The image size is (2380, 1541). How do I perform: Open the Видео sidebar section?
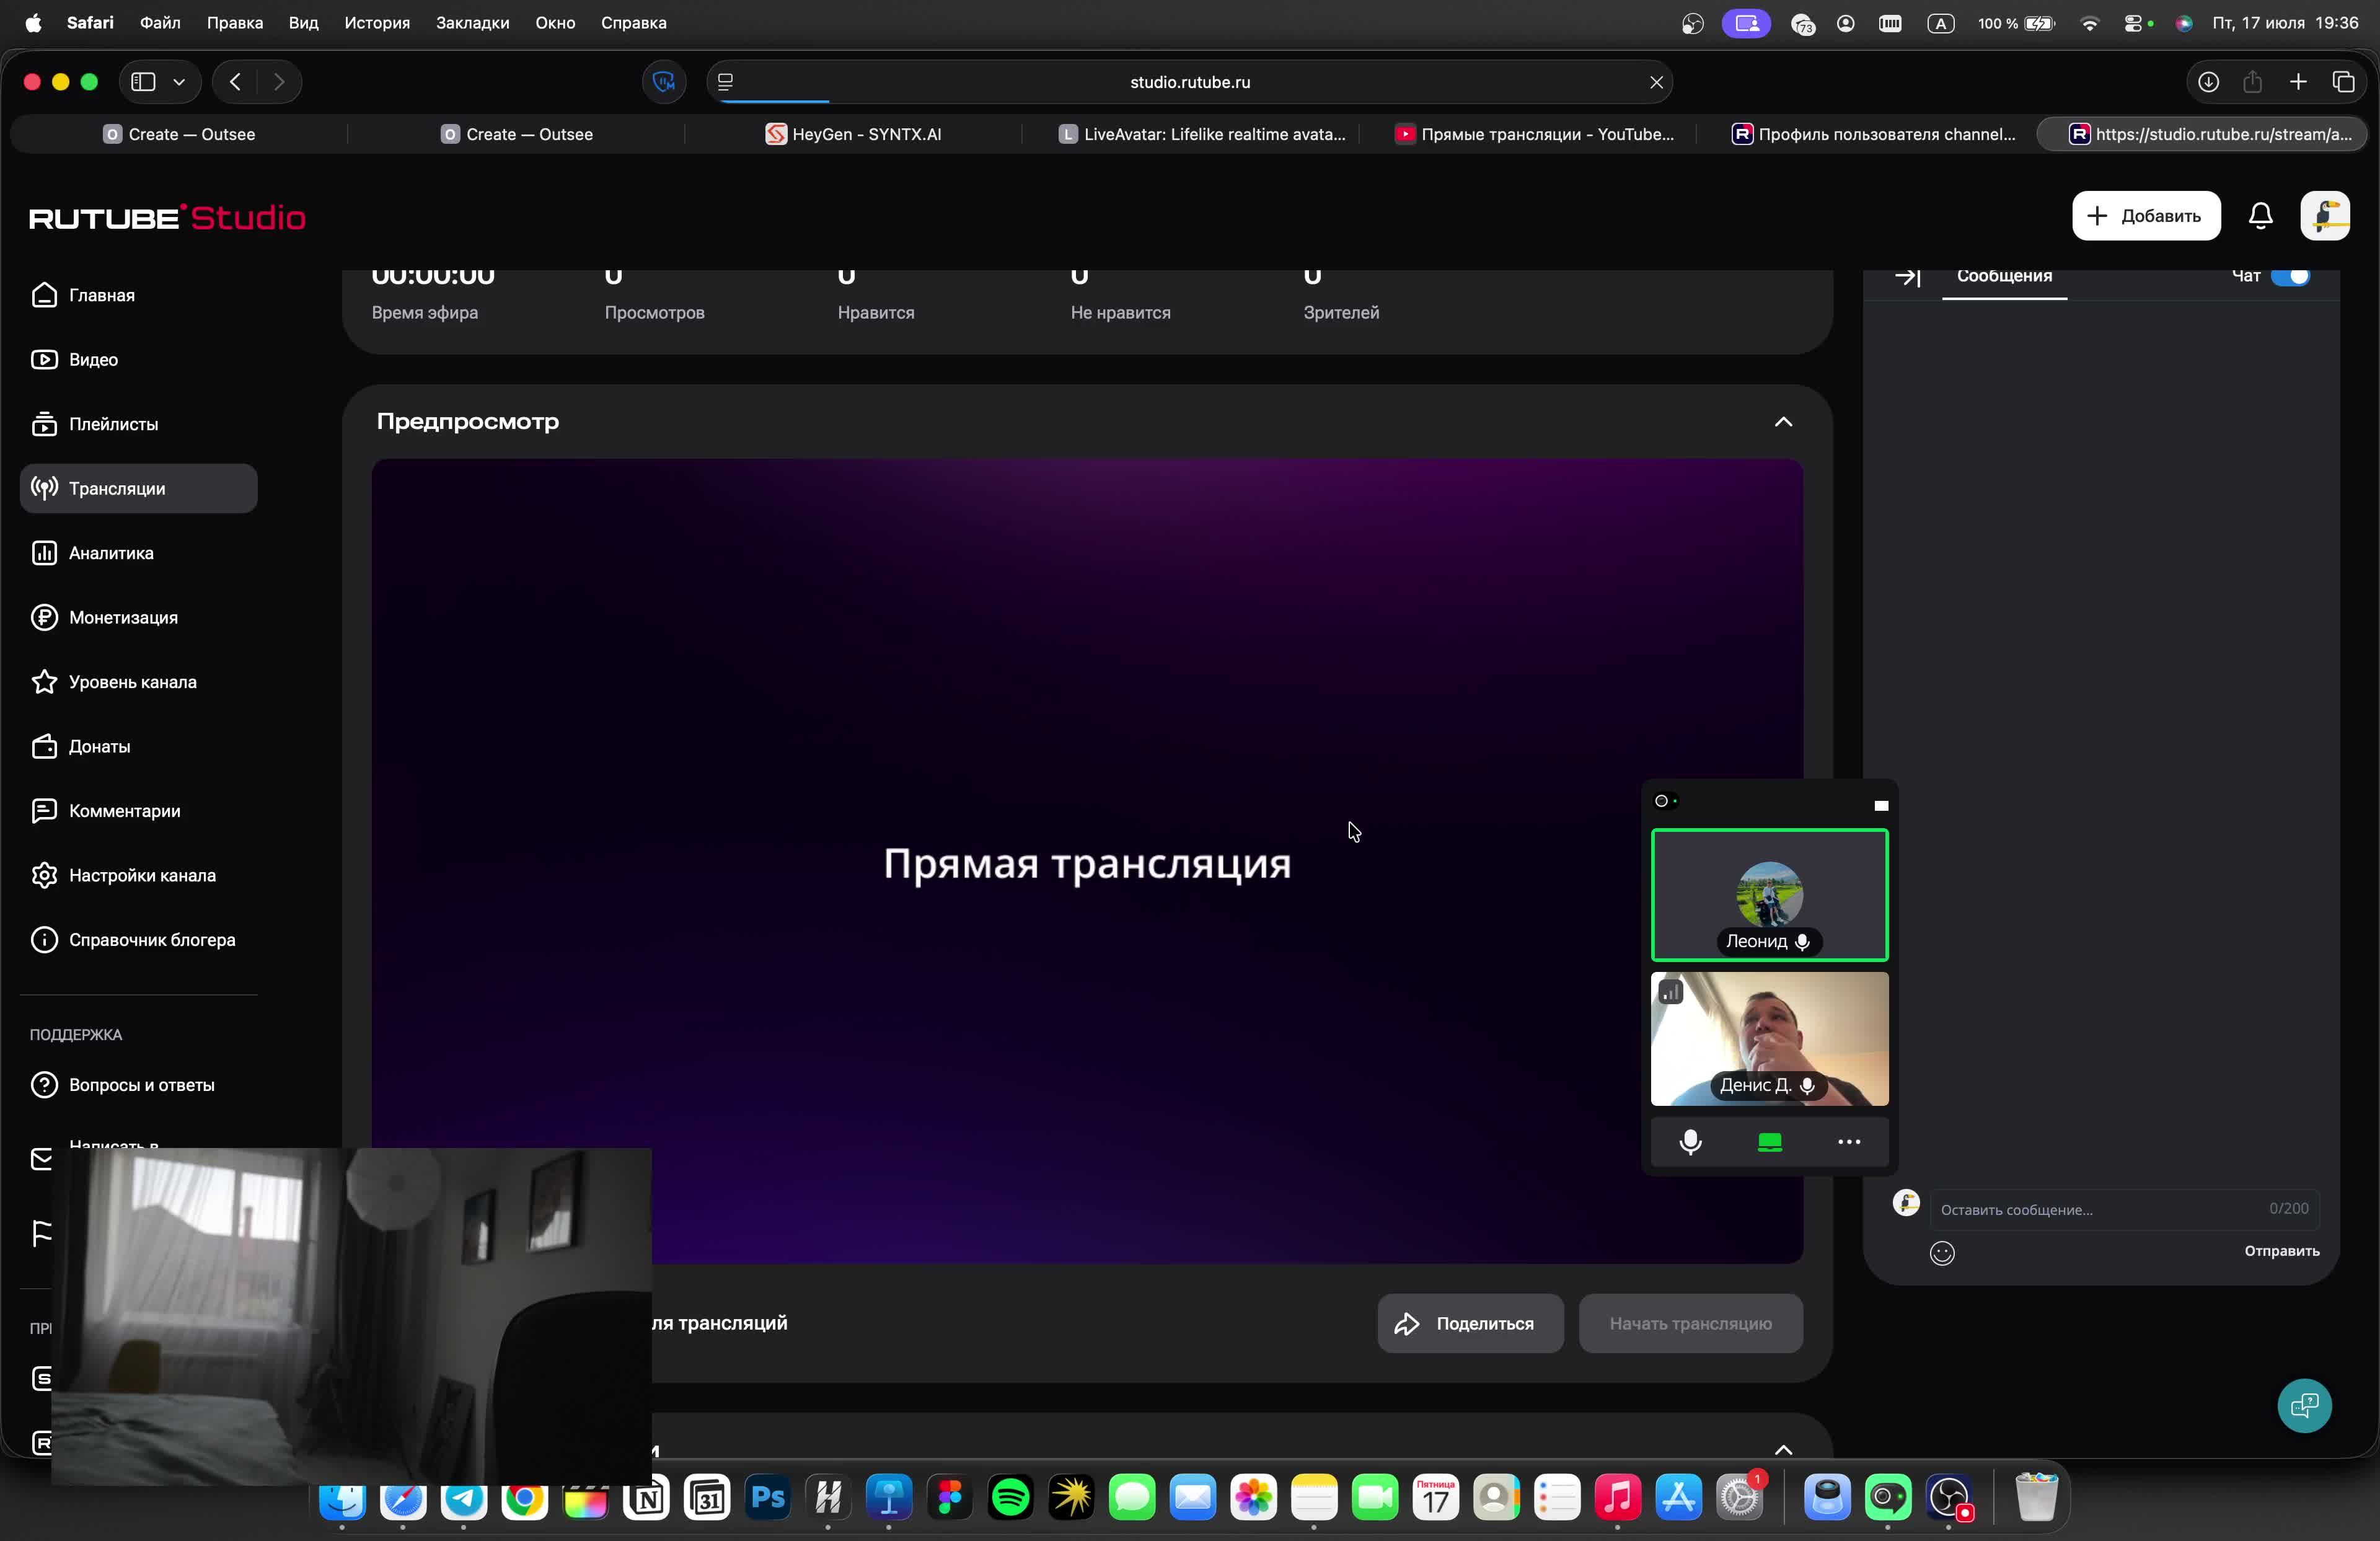pyautogui.click(x=138, y=359)
